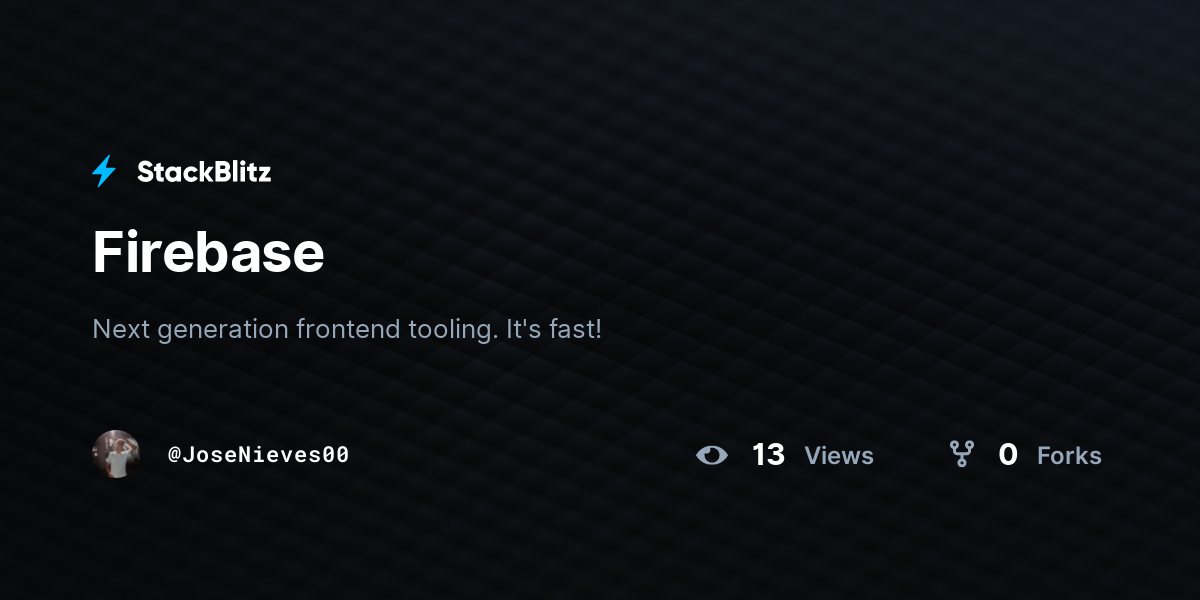The width and height of the screenshot is (1200, 600).
Task: Select the 0 forks count
Action: pos(1008,455)
